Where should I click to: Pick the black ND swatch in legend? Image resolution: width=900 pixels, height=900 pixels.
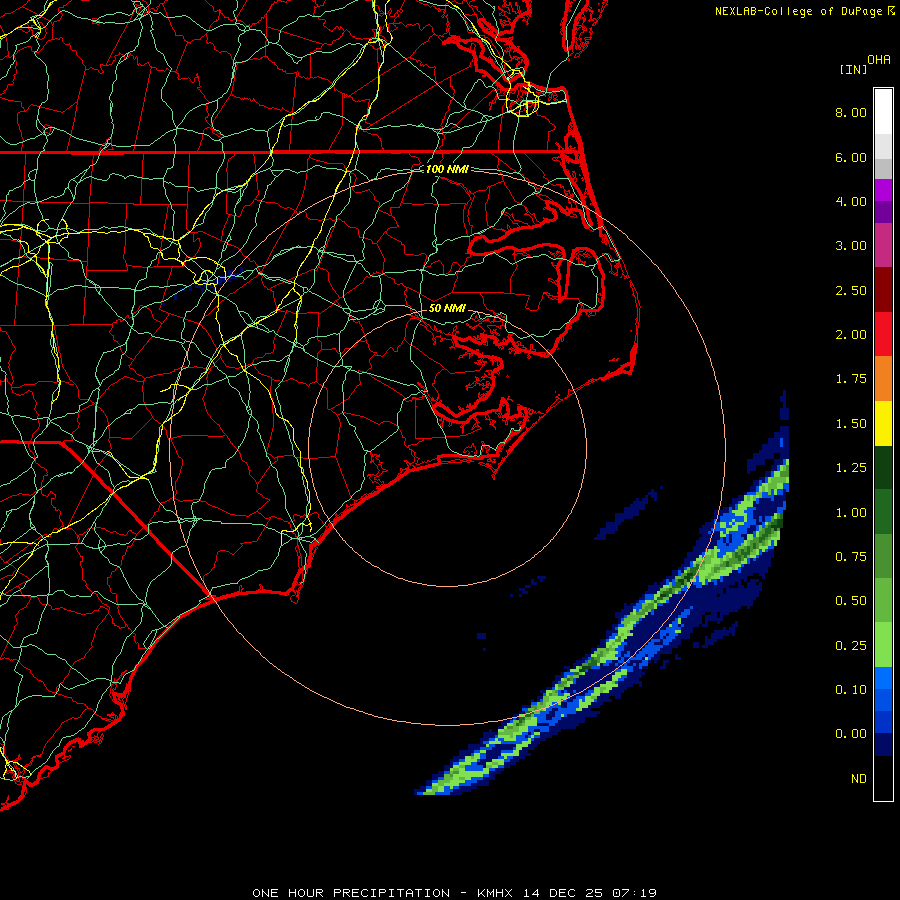883,778
